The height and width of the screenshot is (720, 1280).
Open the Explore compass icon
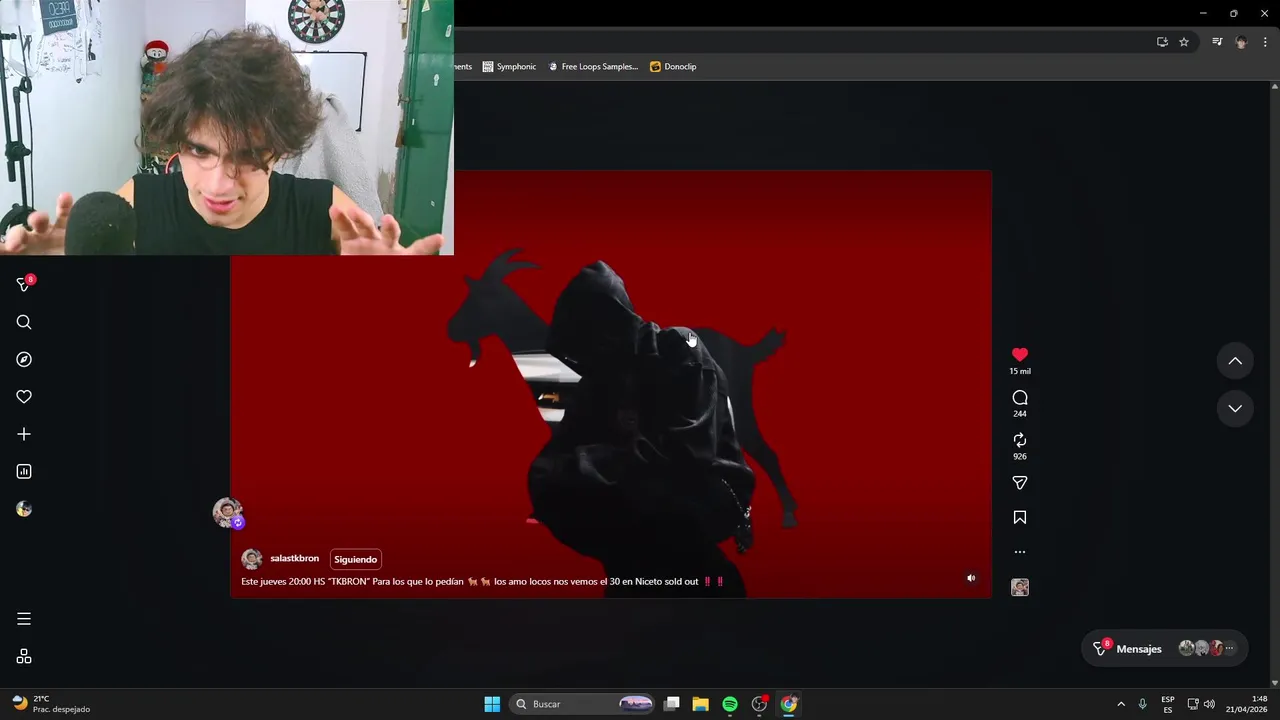24,359
